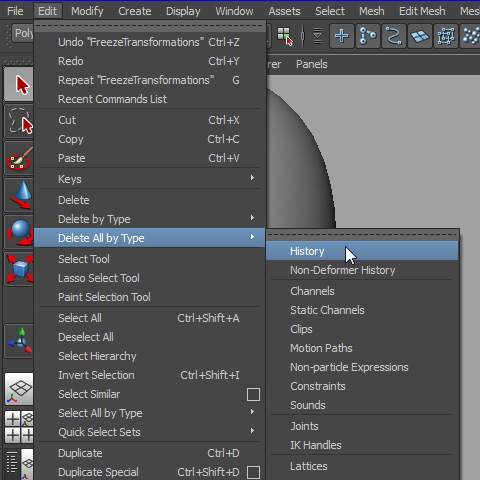The image size is (480, 480).
Task: Select the arrow Select tool in toolbox
Action: click(x=19, y=84)
